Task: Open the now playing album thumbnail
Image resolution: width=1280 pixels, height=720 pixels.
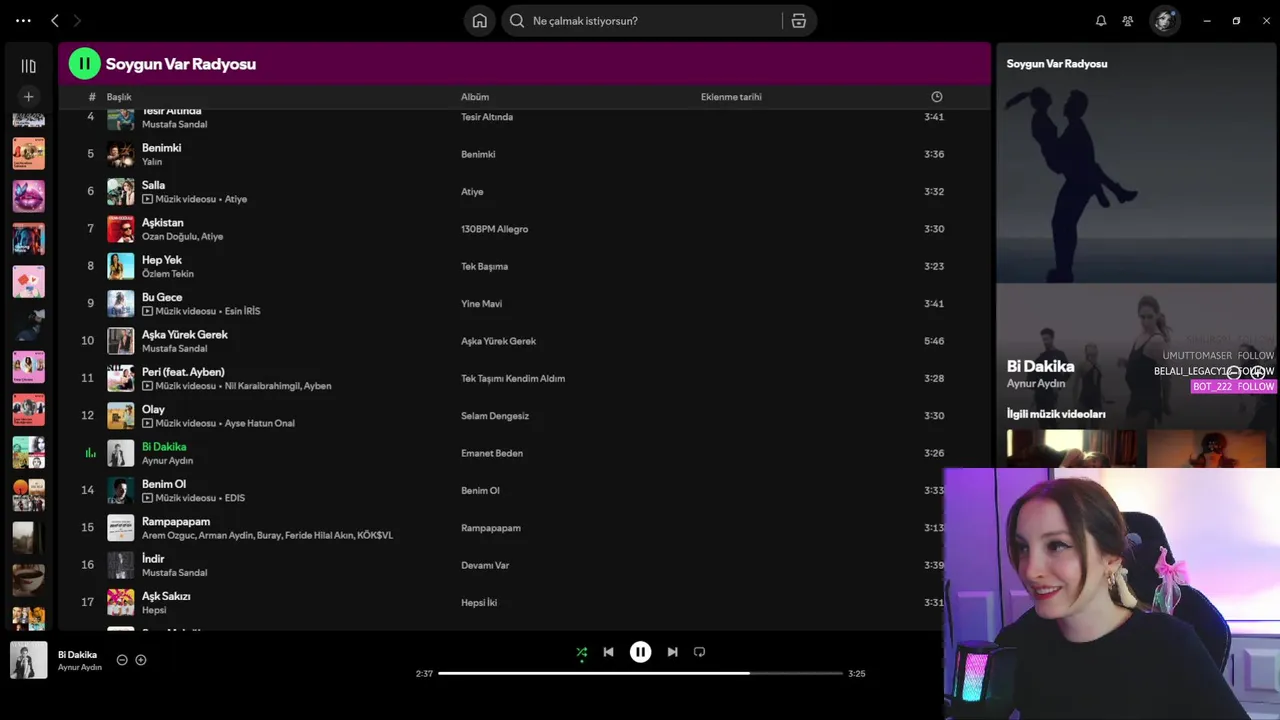Action: click(x=28, y=660)
